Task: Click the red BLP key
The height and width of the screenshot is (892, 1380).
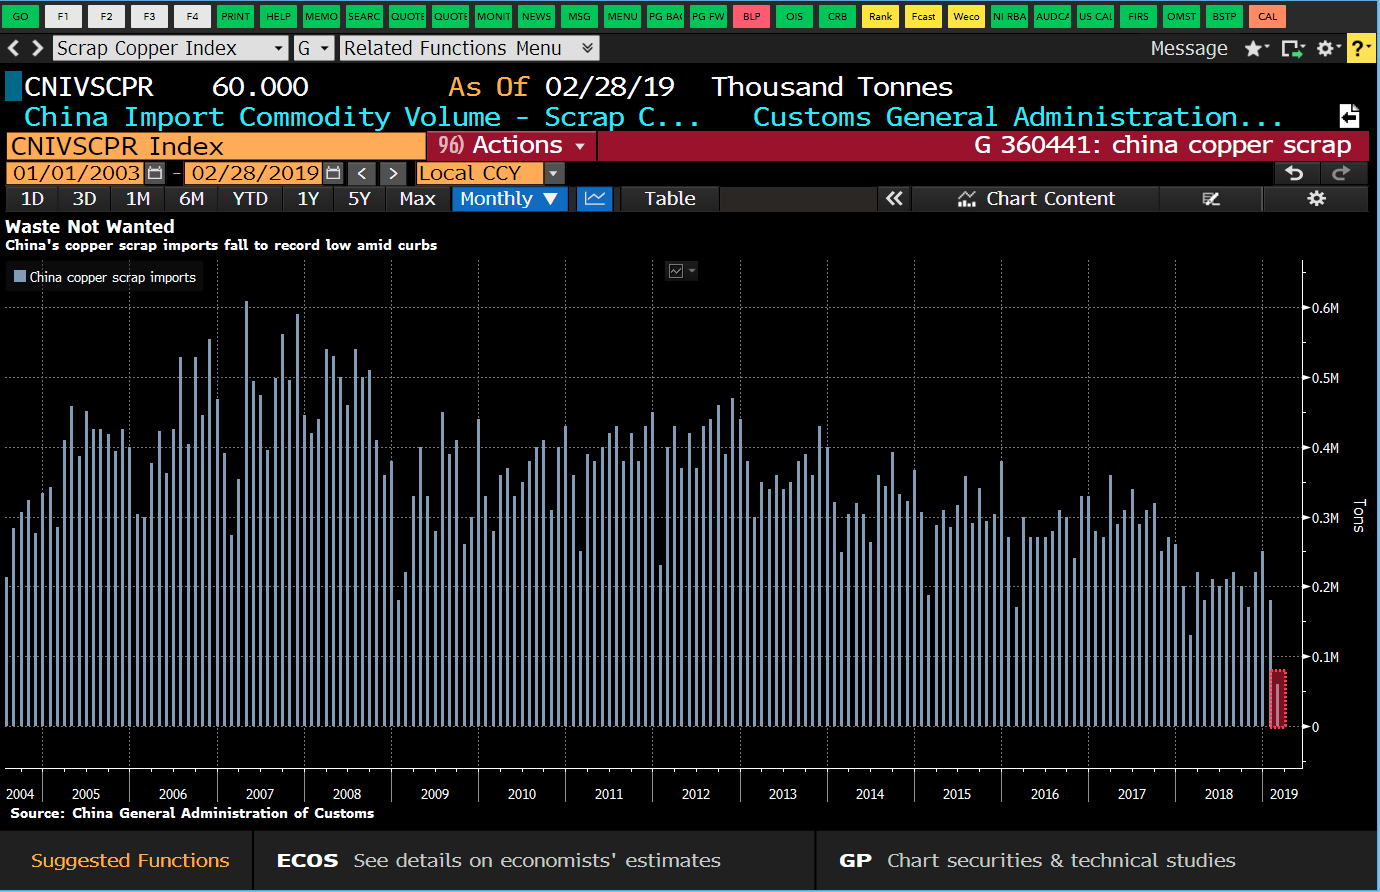Action: click(751, 16)
